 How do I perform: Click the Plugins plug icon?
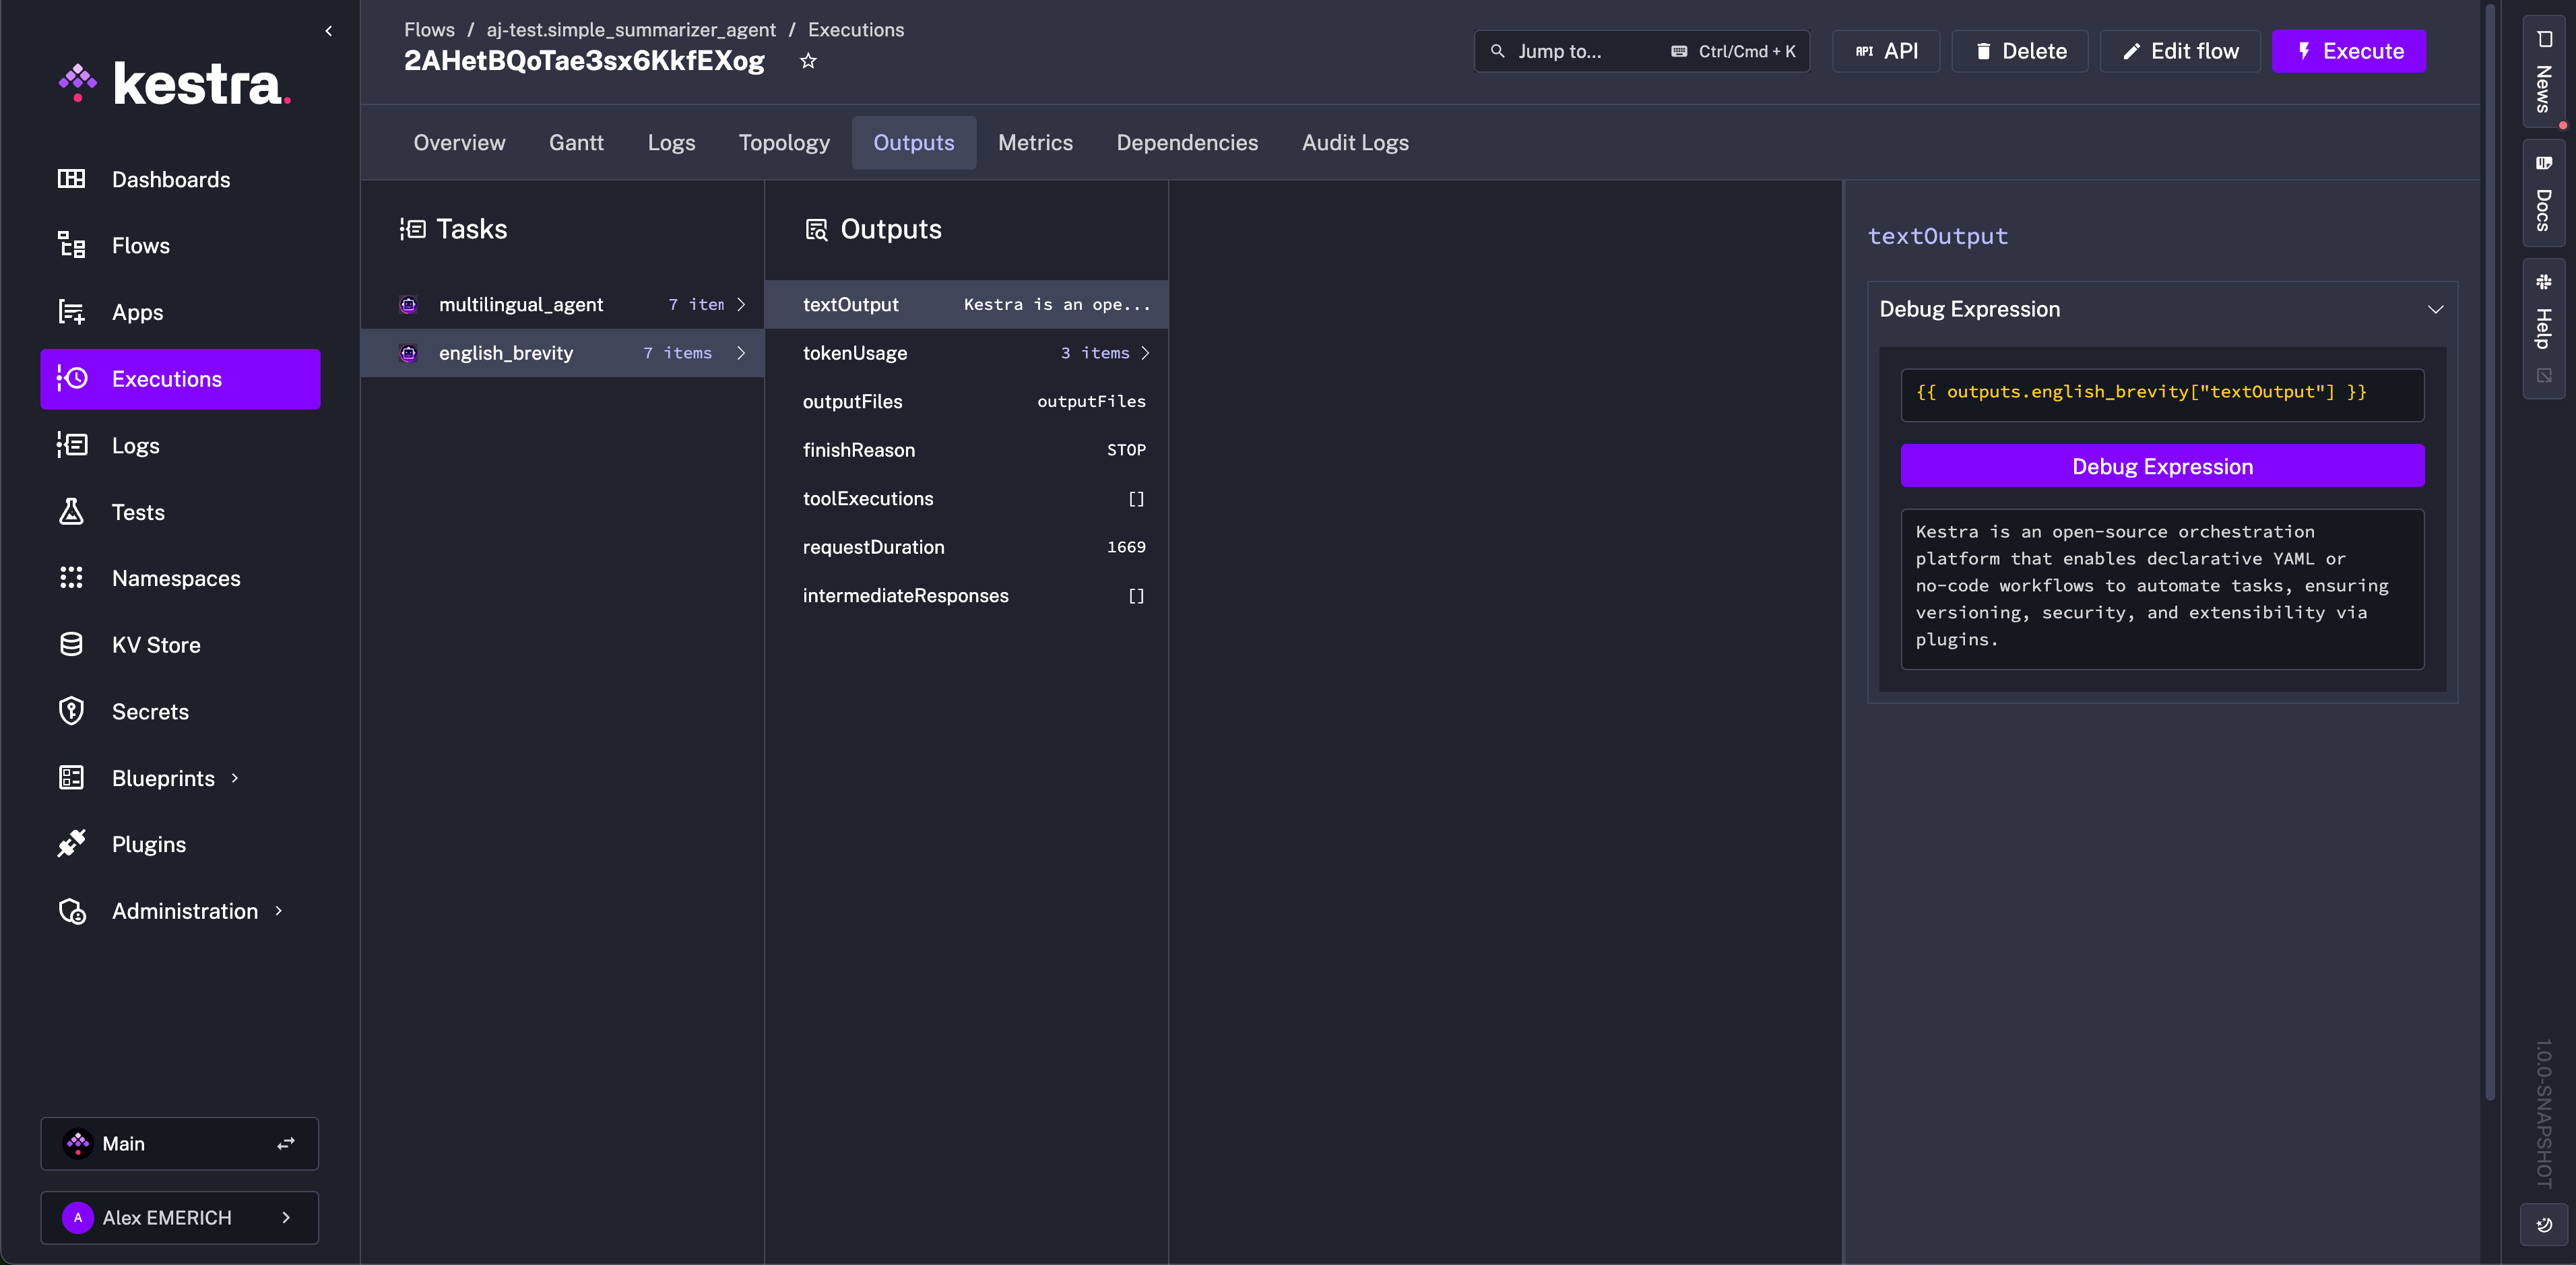(x=71, y=844)
